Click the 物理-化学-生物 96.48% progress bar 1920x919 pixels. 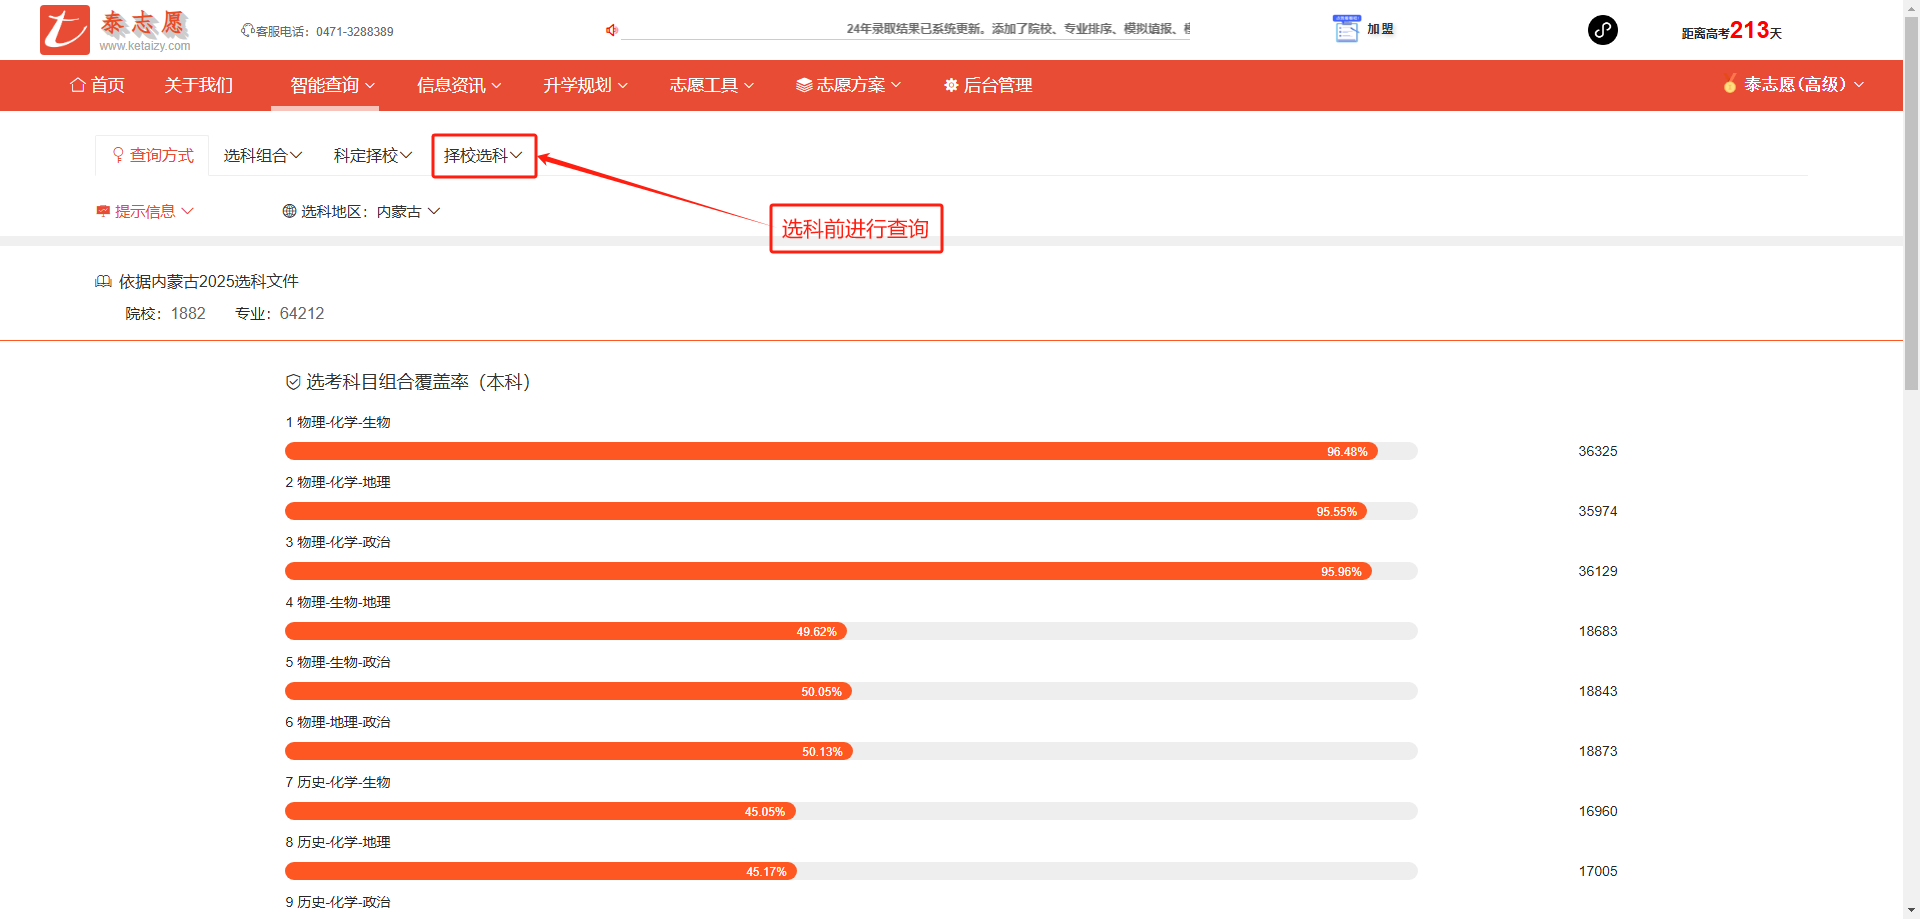point(830,451)
